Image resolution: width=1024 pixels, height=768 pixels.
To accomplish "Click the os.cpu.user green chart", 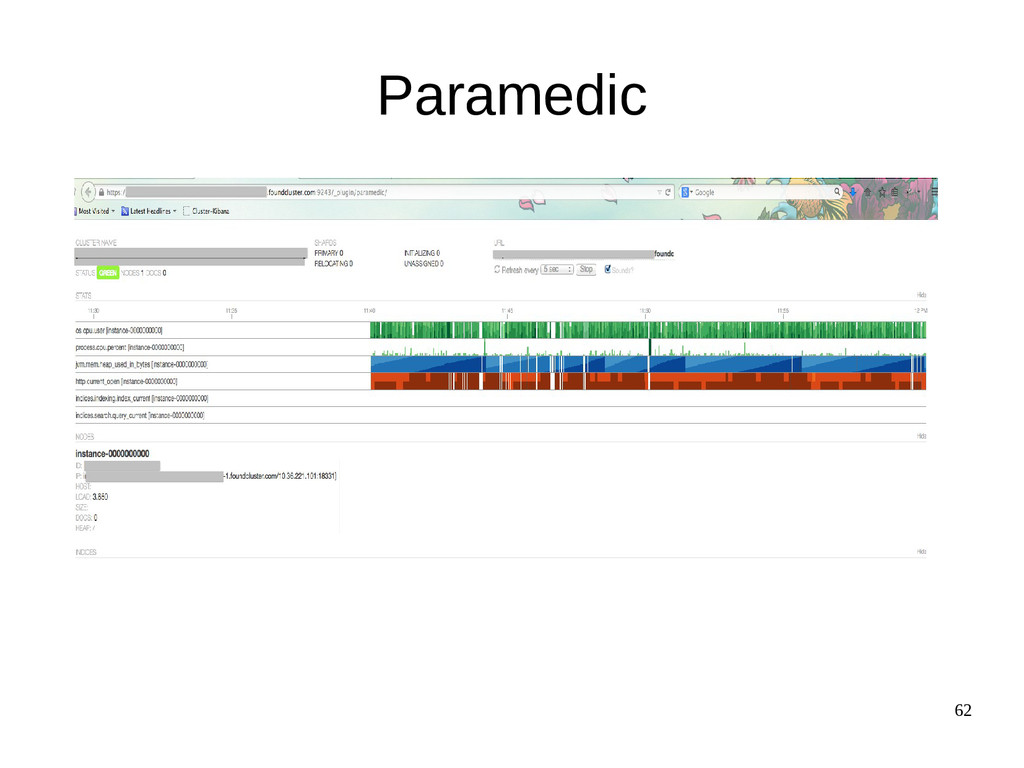I will [x=648, y=330].
